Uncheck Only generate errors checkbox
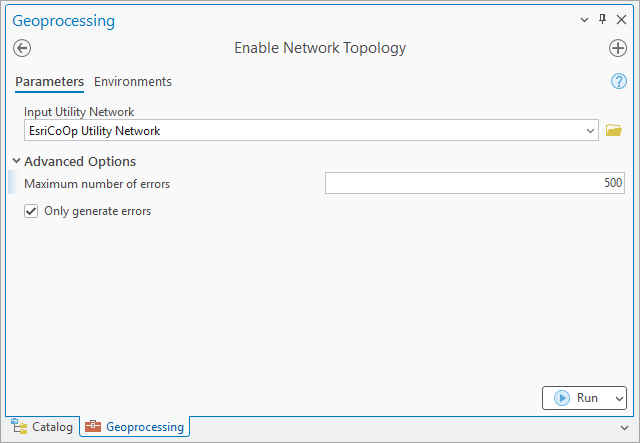640x443 pixels. click(31, 211)
